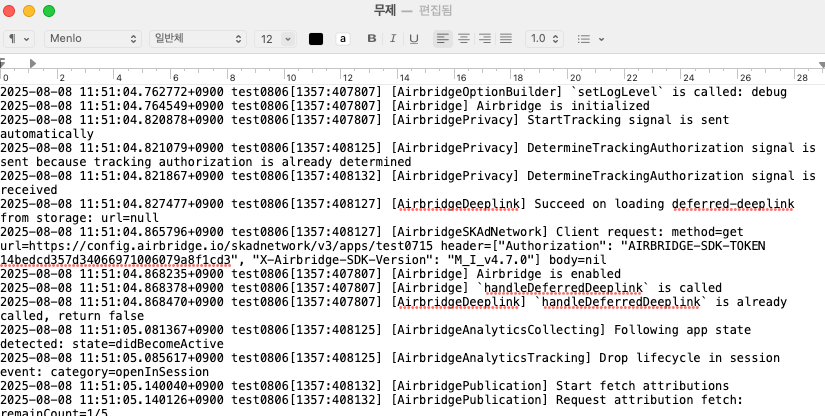
Task: Click the text "Airbridge is enabled"
Action: 548,274
